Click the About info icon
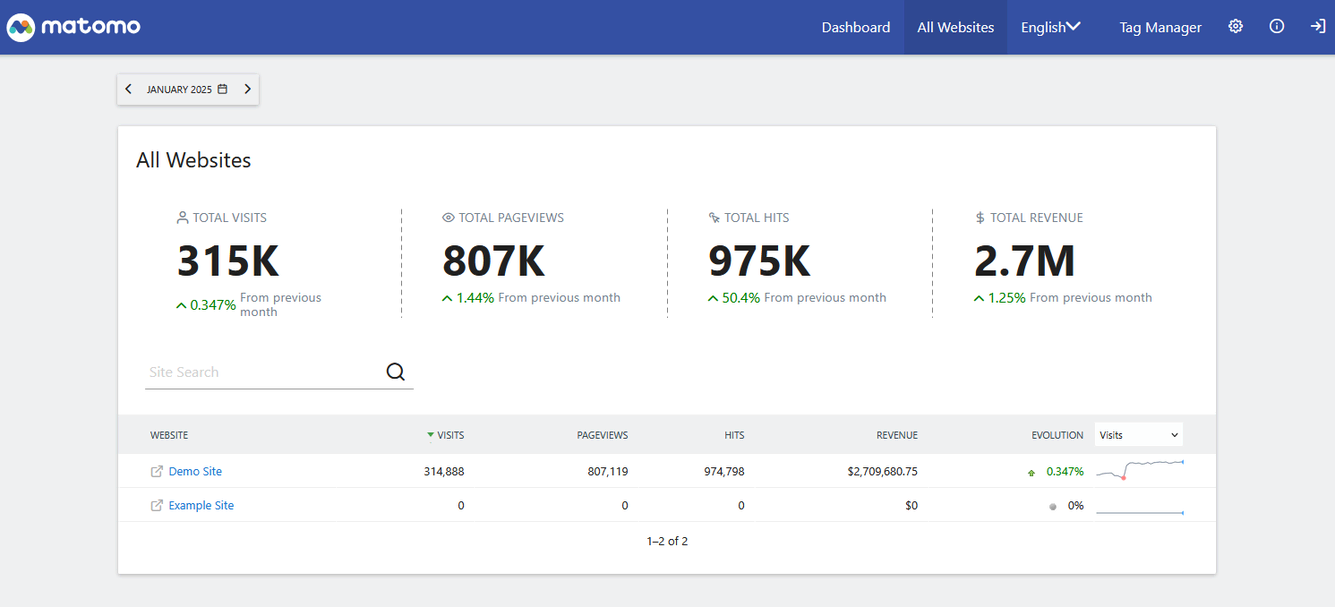Screen dimensions: 1335x607 pos(1276,27)
